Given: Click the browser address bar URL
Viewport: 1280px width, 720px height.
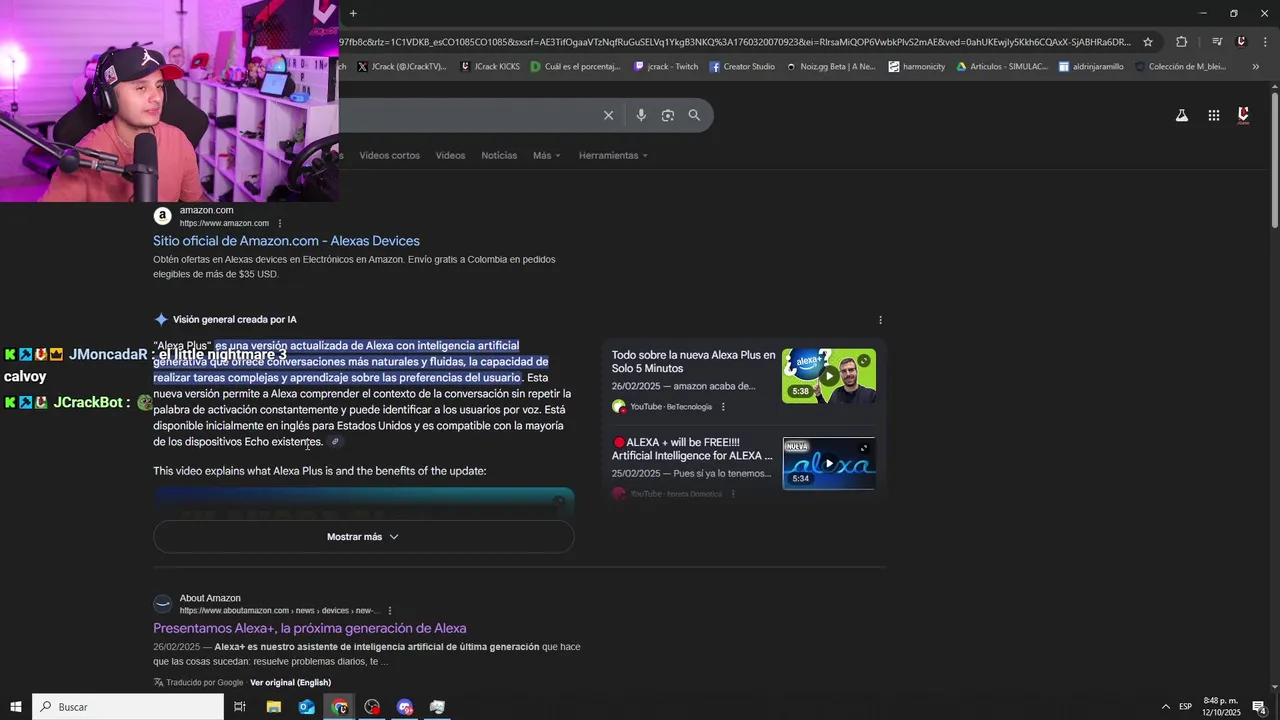Looking at the screenshot, I should click(735, 42).
